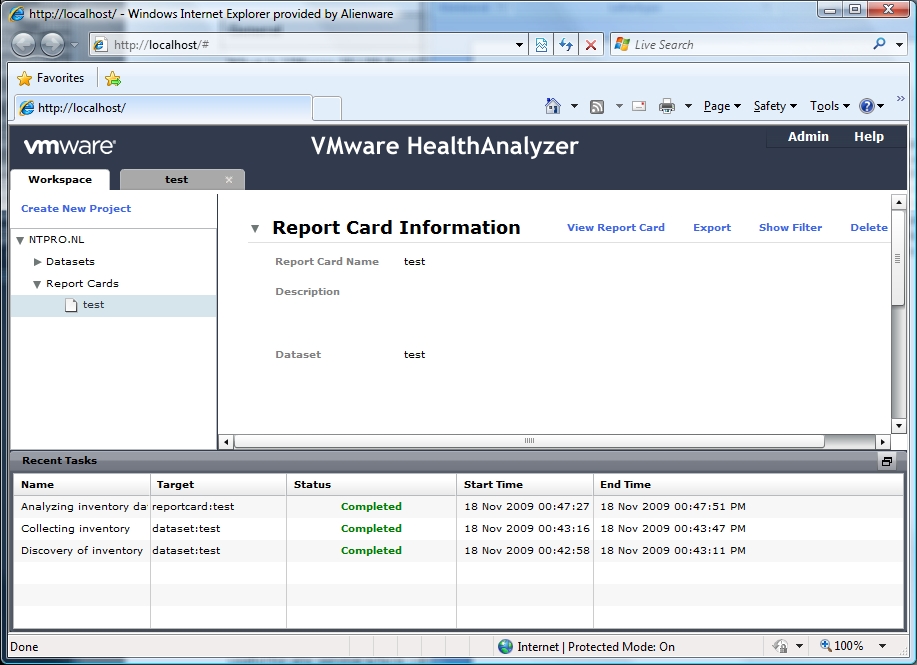Run search with the magnifier icon
This screenshot has height=665, width=917.
879,44
